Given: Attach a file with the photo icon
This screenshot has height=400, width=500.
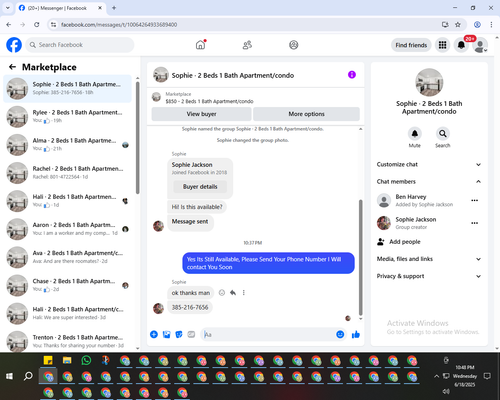Looking at the screenshot, I should tap(166, 334).
